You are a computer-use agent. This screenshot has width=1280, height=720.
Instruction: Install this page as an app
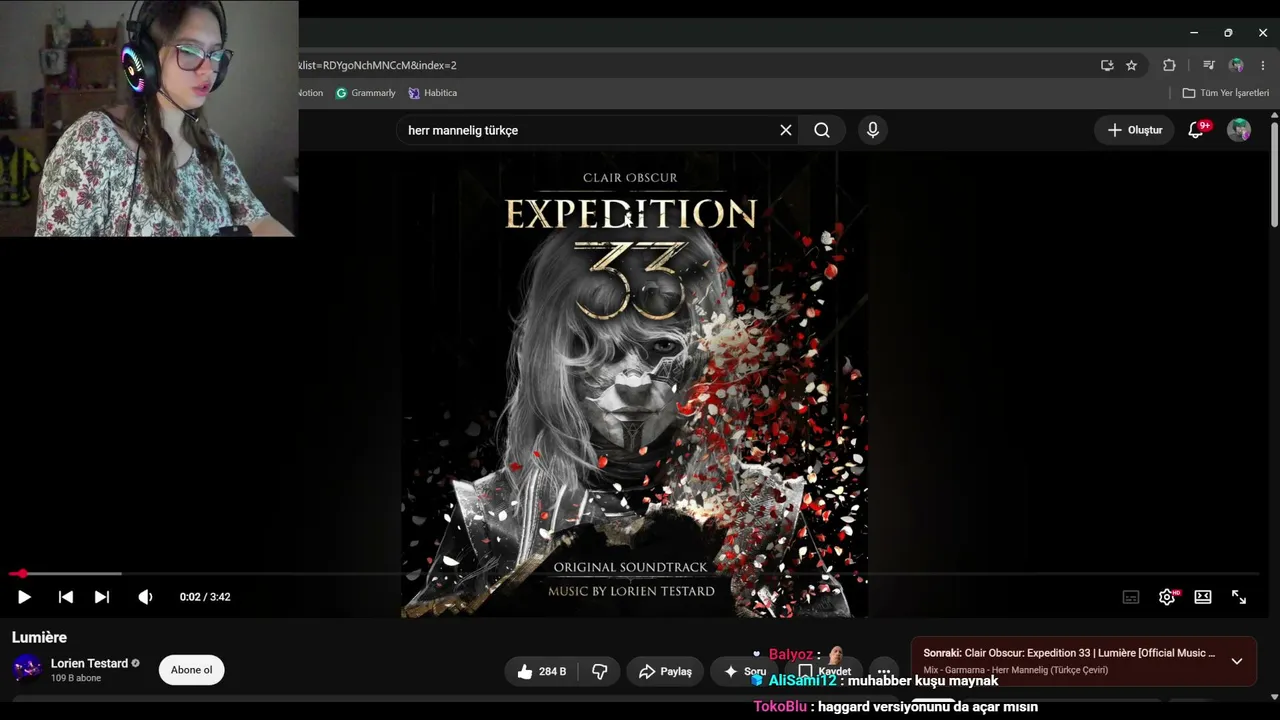pos(1107,65)
